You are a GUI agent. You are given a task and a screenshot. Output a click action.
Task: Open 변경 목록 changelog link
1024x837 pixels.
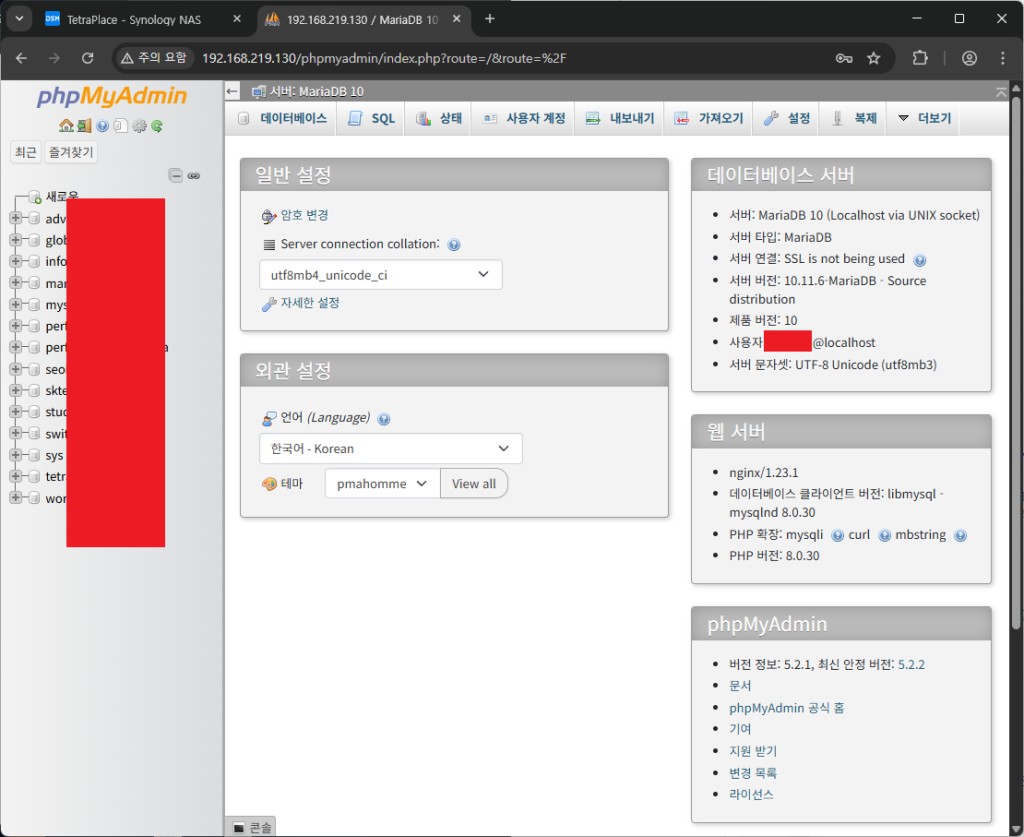coord(753,773)
